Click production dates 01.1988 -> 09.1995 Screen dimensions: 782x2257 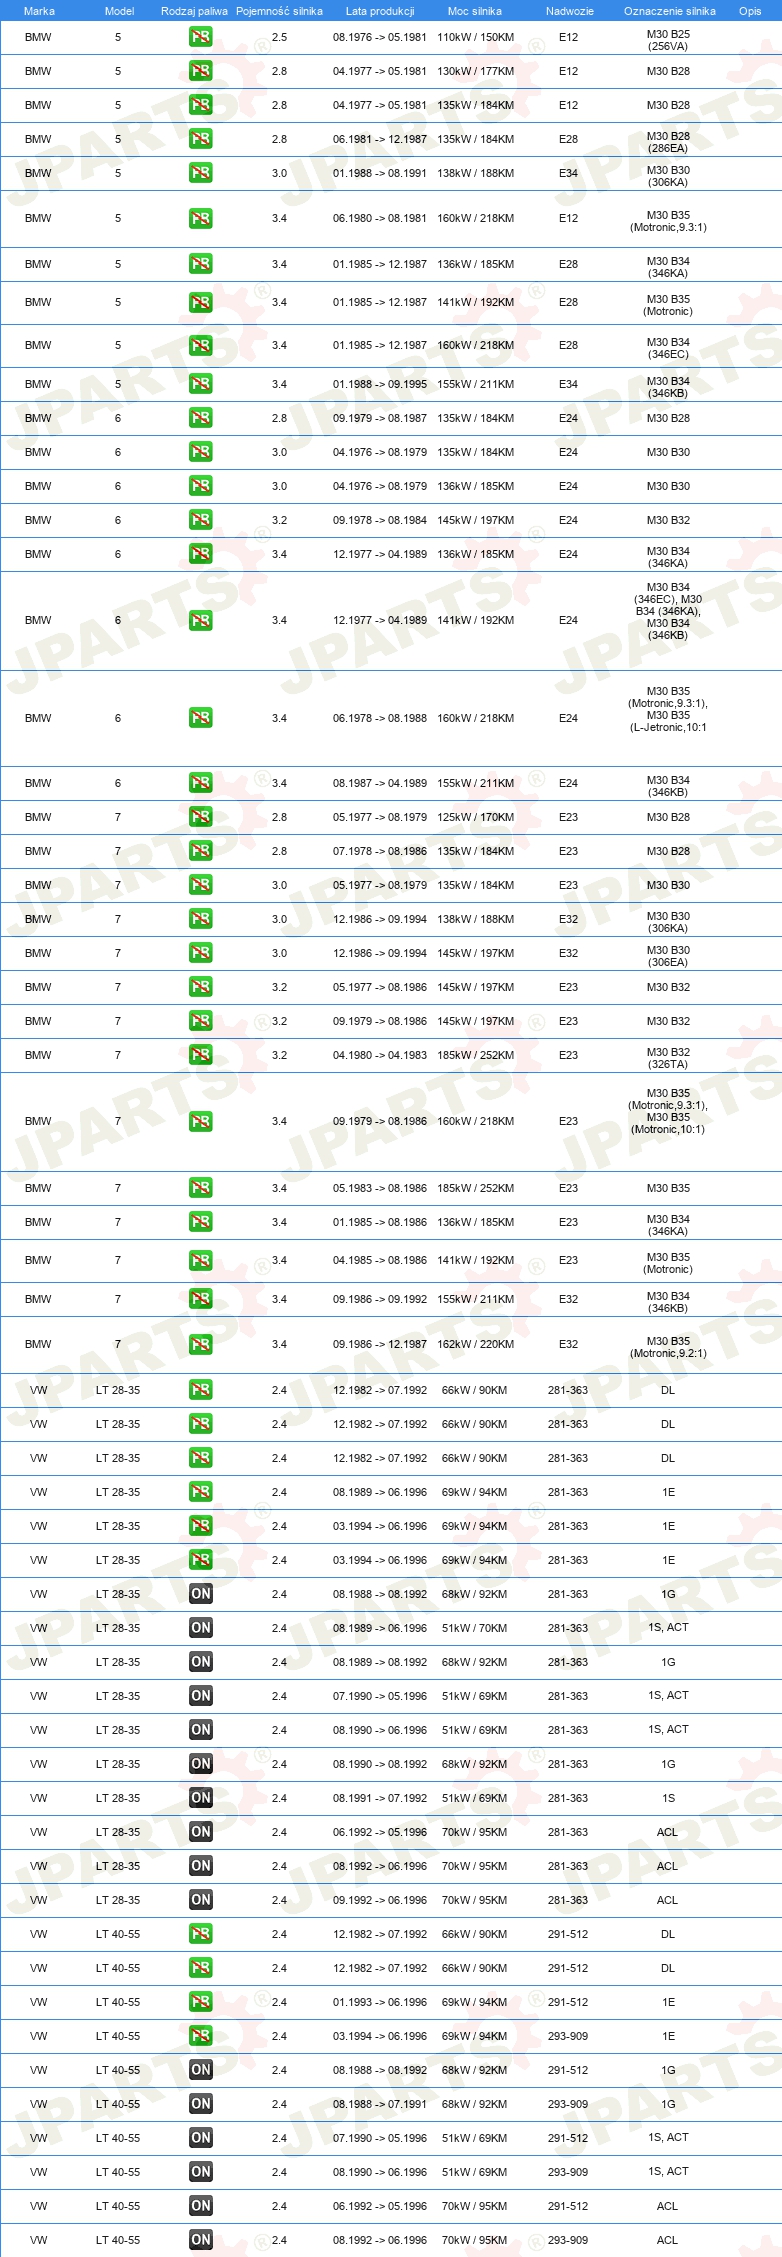380,384
